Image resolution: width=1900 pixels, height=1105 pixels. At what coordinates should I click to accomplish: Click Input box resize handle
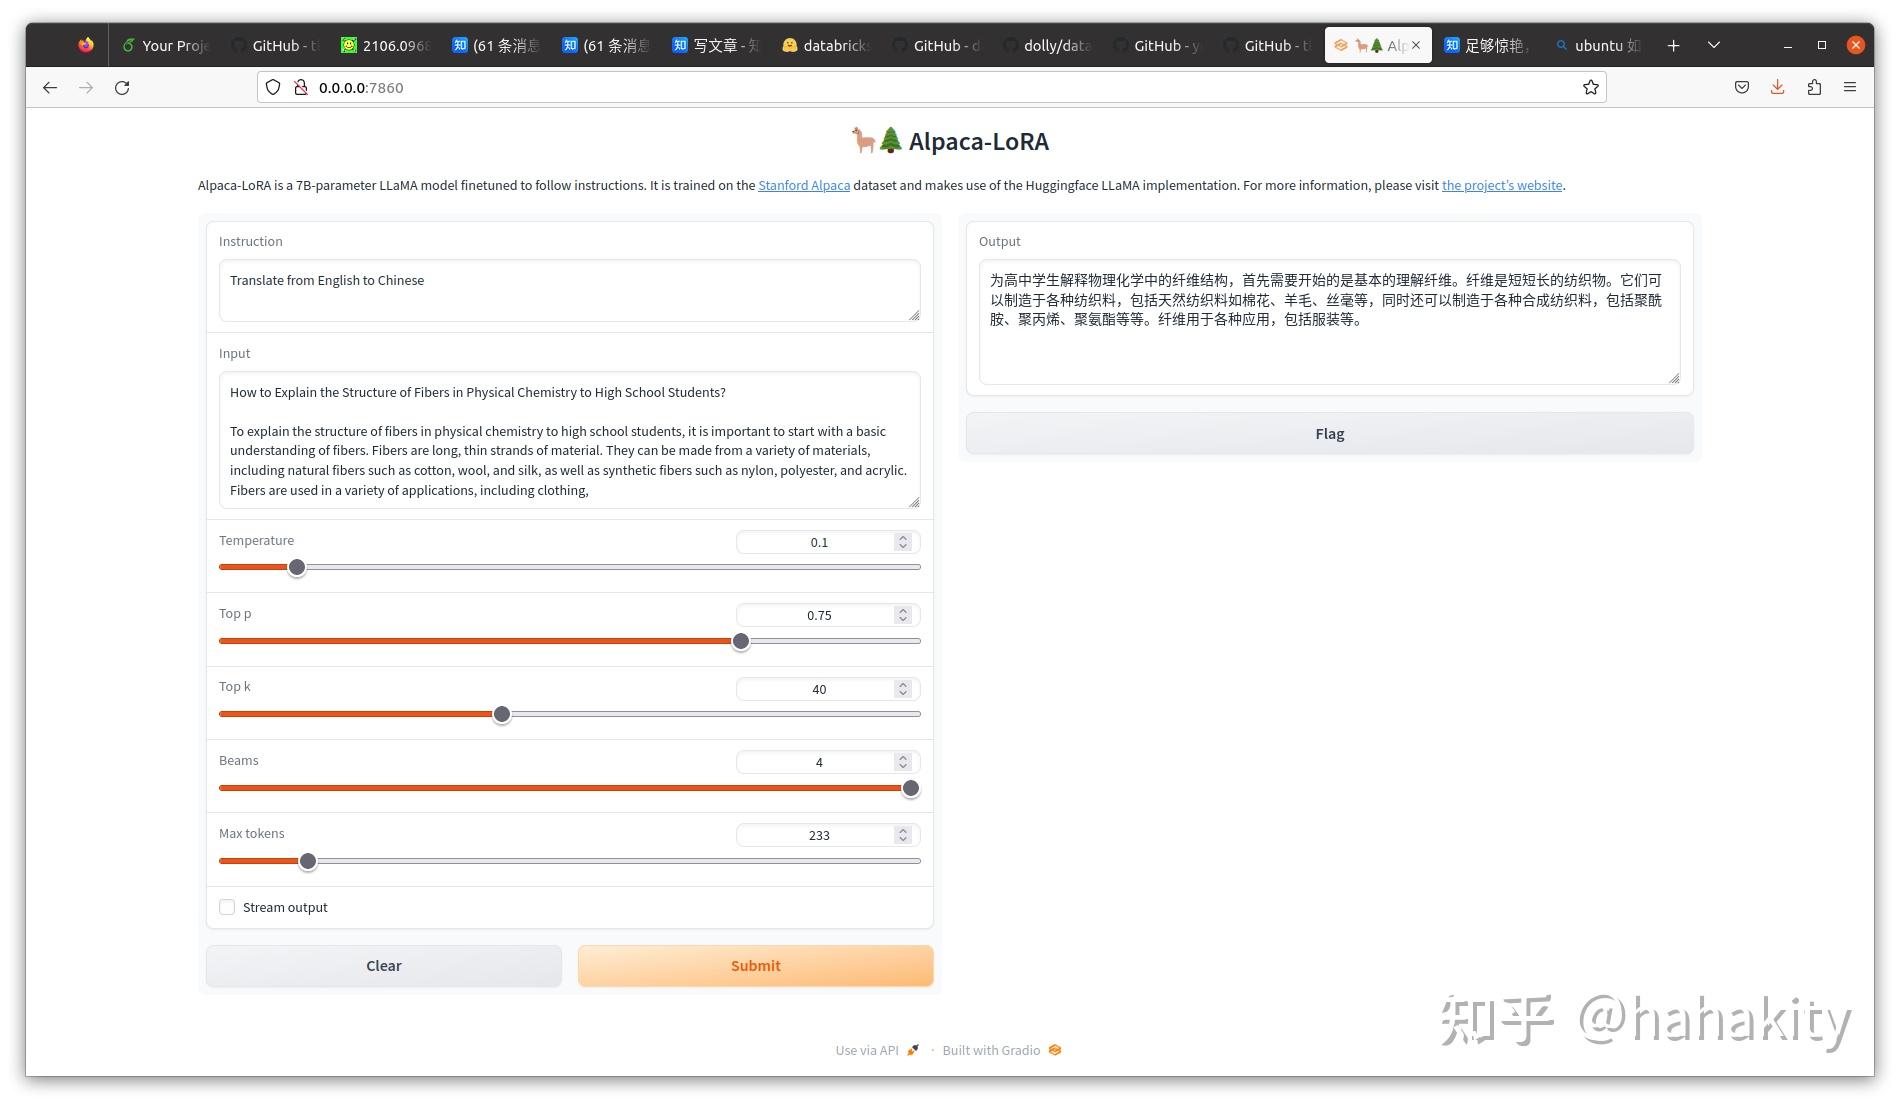tap(914, 503)
